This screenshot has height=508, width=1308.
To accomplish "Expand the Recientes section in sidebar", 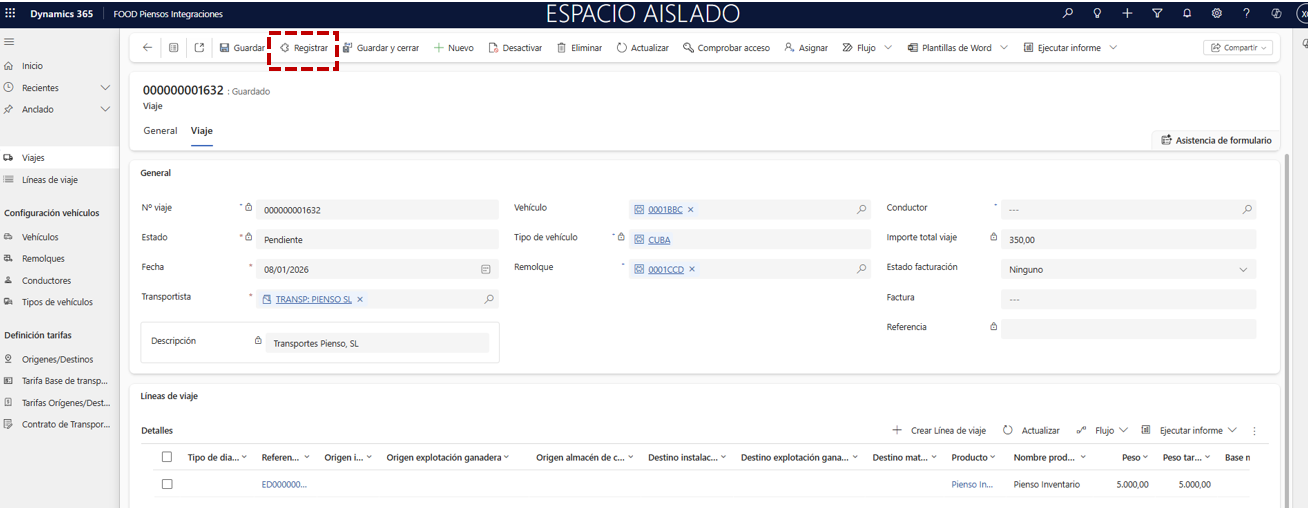I will pyautogui.click(x=105, y=88).
